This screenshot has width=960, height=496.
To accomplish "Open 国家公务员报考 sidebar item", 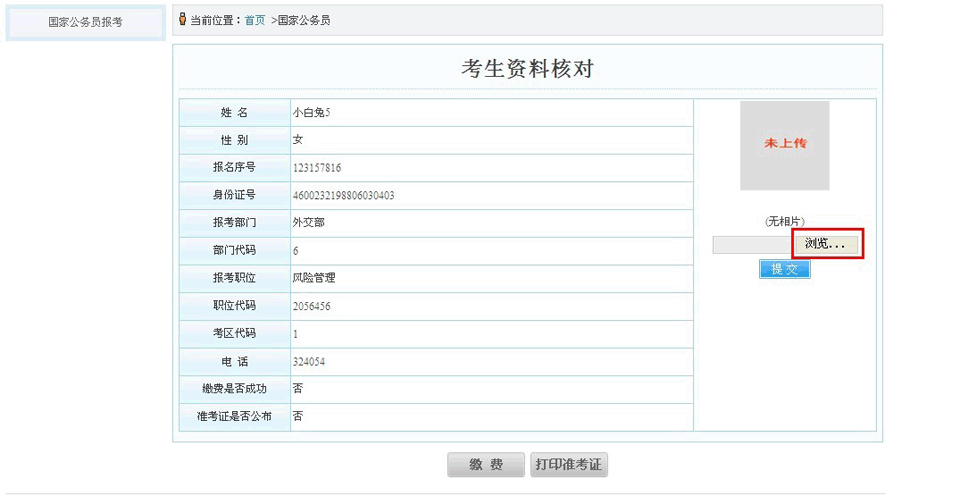I will click(86, 22).
